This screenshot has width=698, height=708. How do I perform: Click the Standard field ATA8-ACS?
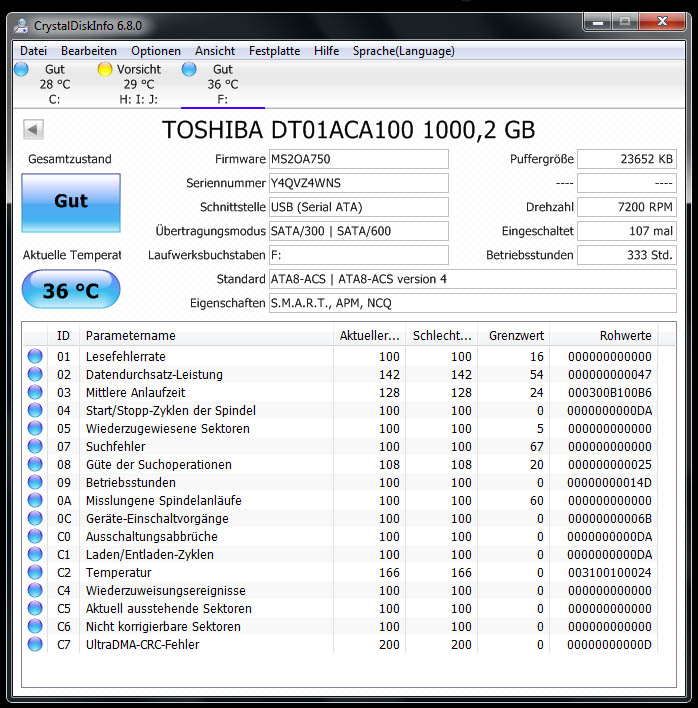[x=473, y=279]
